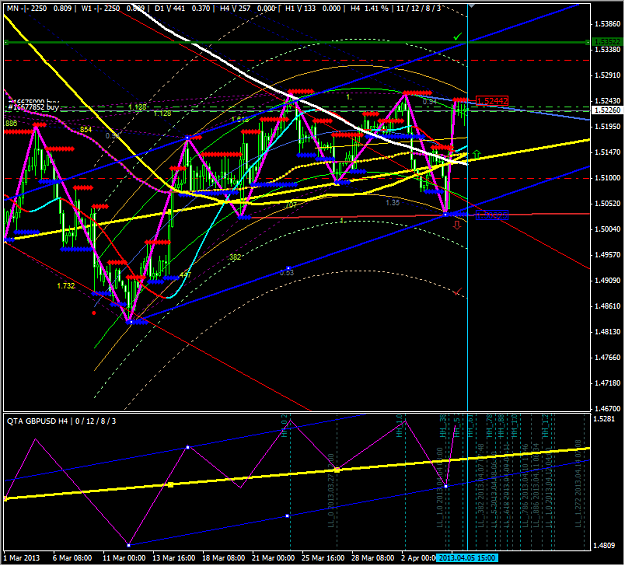Viewport: 625px width, 566px height.
Task: Select the channel anchor at the April low near 1.50325
Action: tap(445, 215)
